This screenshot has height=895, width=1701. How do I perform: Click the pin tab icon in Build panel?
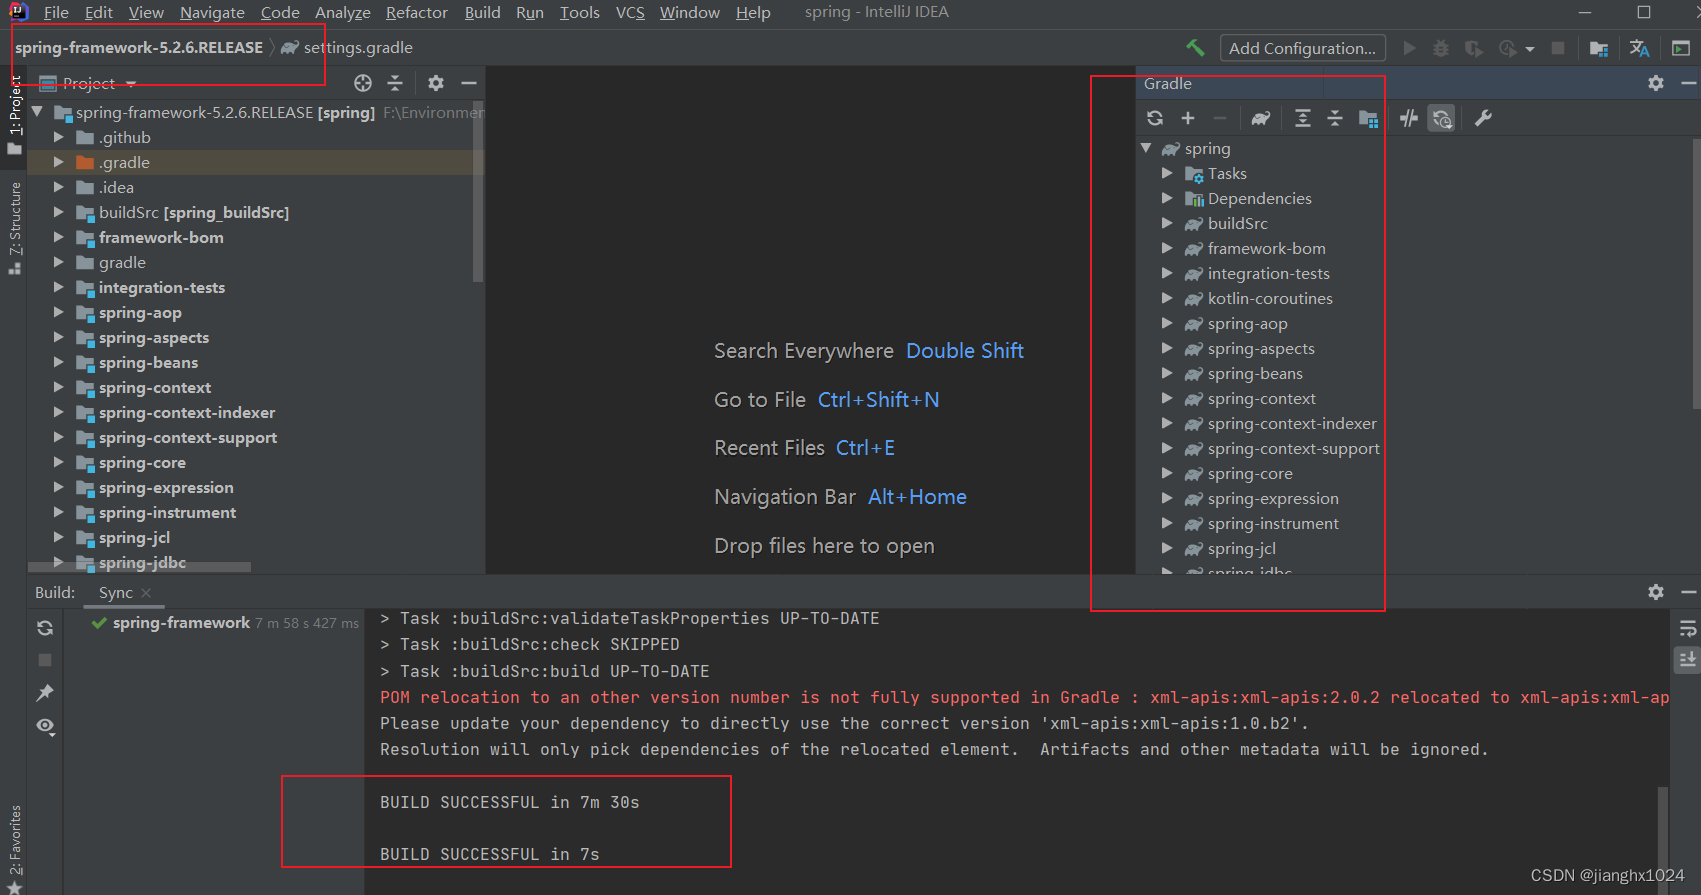45,692
